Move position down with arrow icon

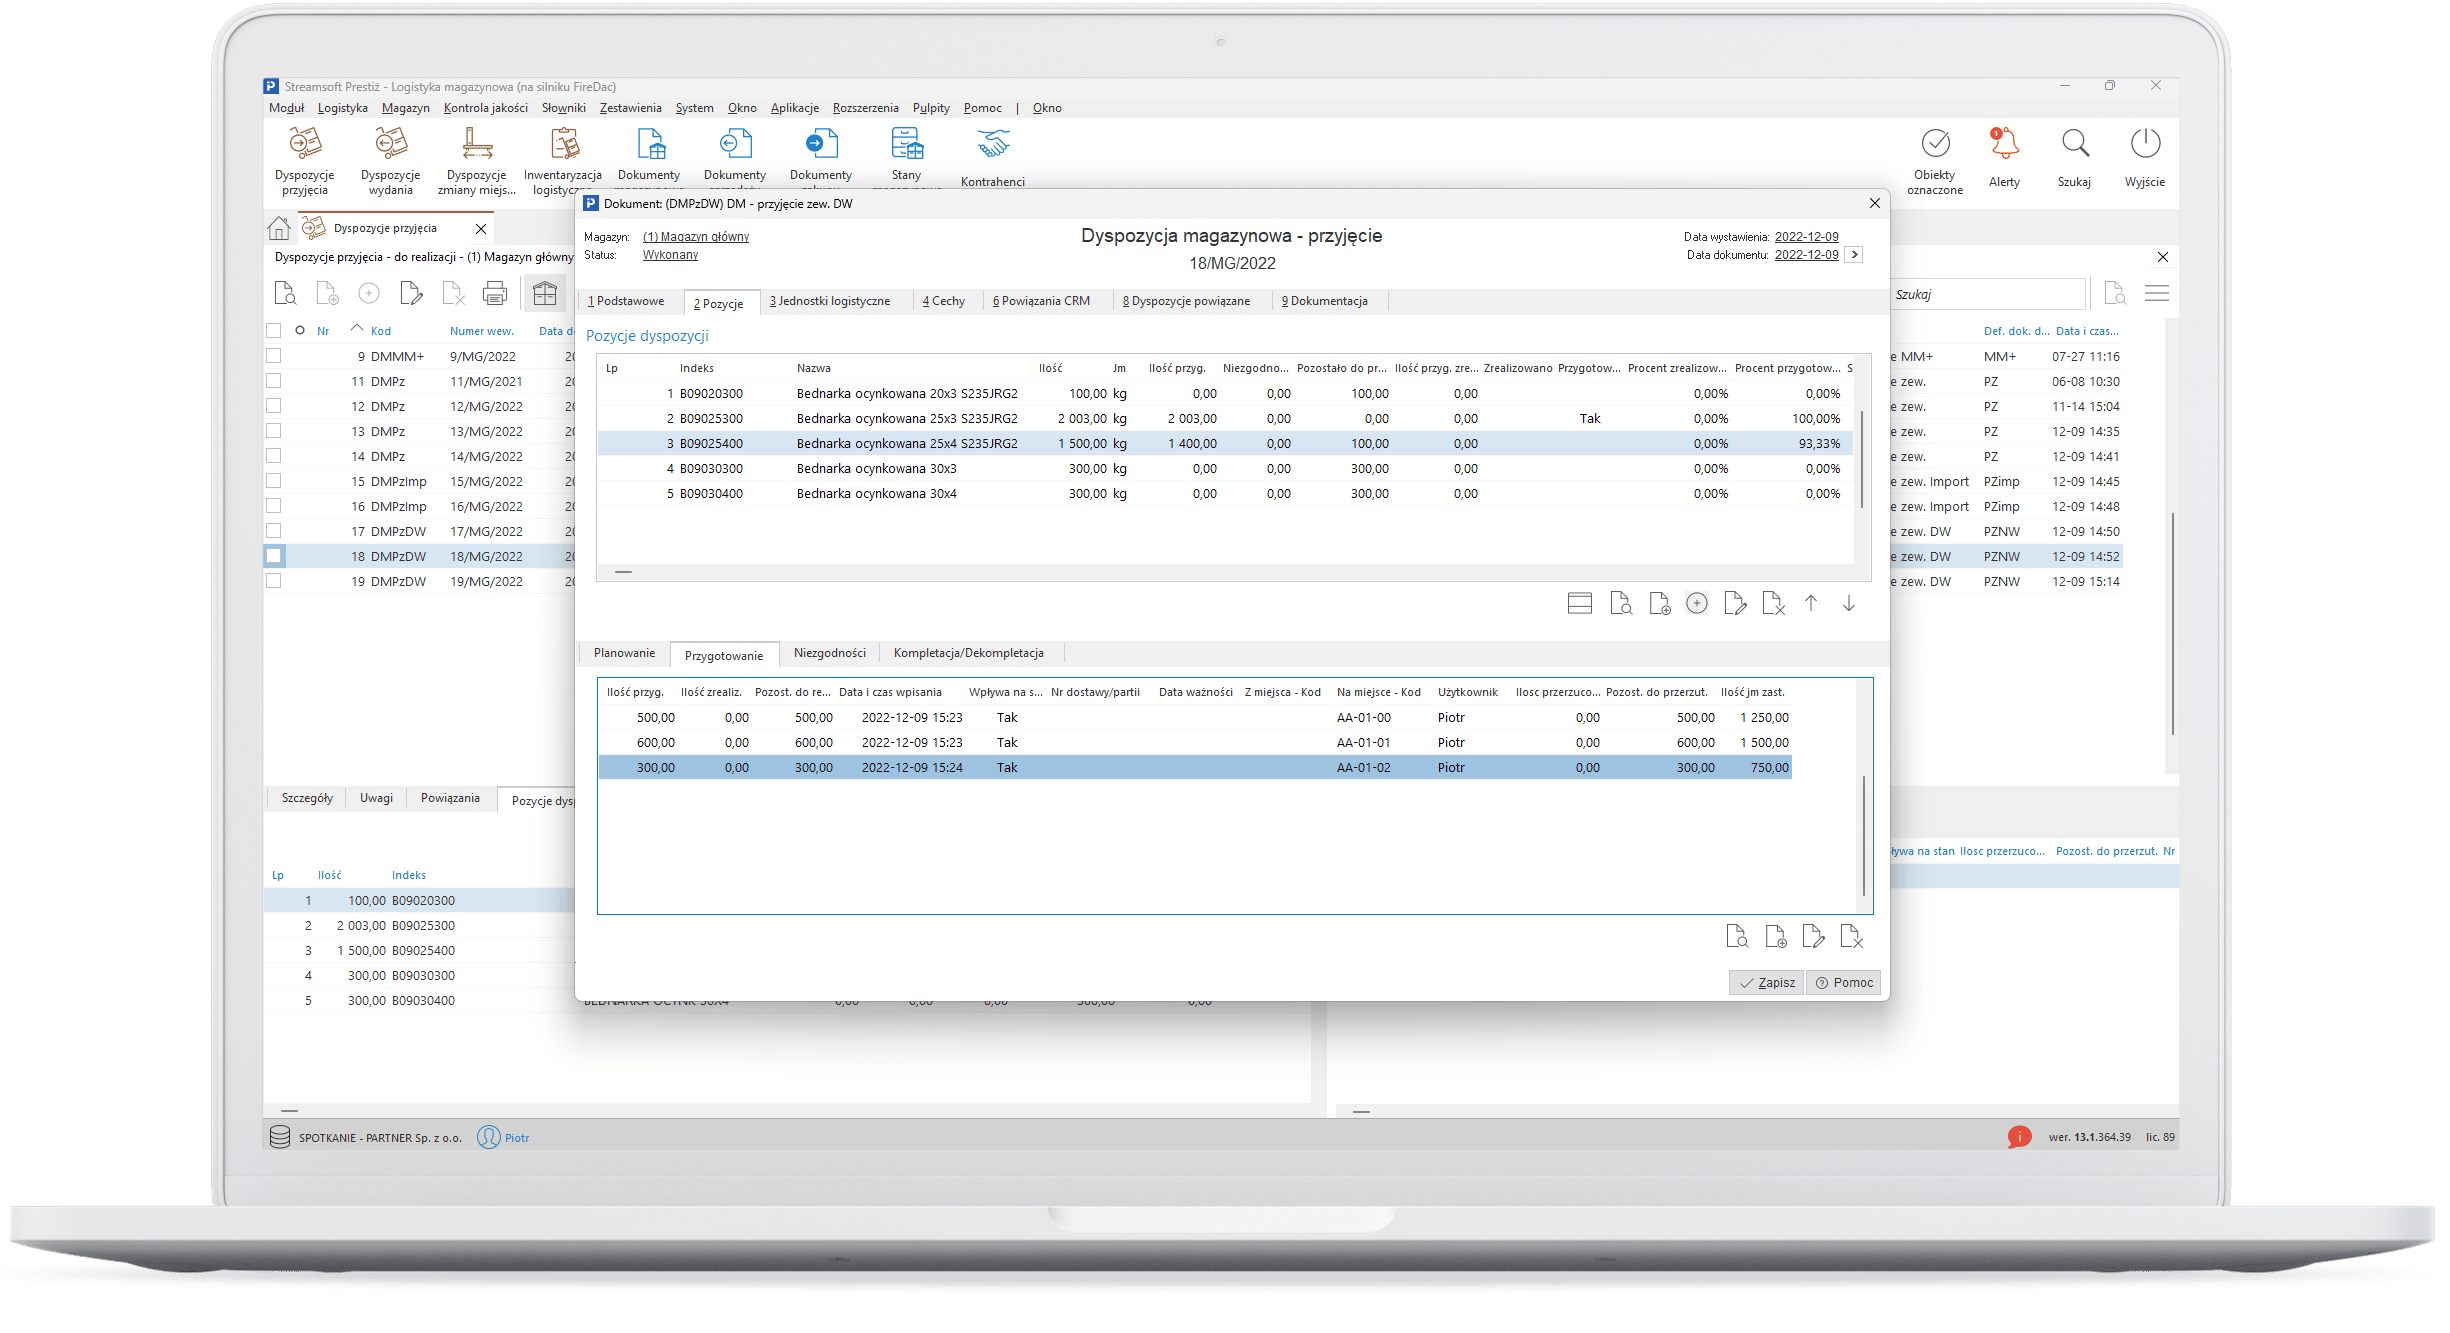point(1849,603)
